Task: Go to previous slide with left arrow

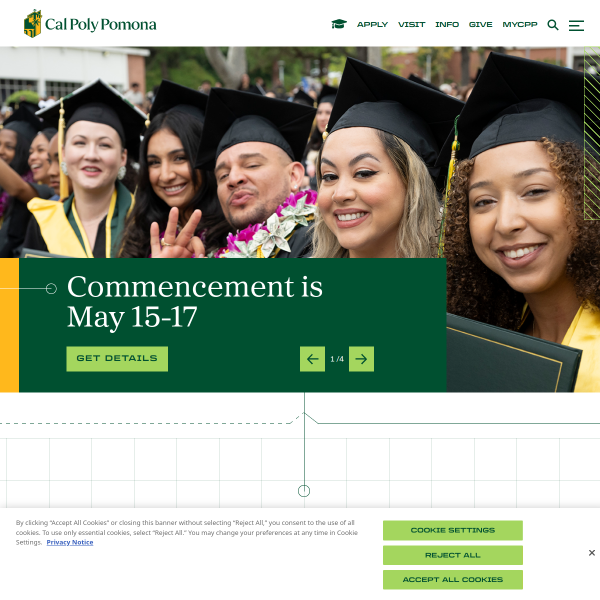Action: pyautogui.click(x=312, y=359)
